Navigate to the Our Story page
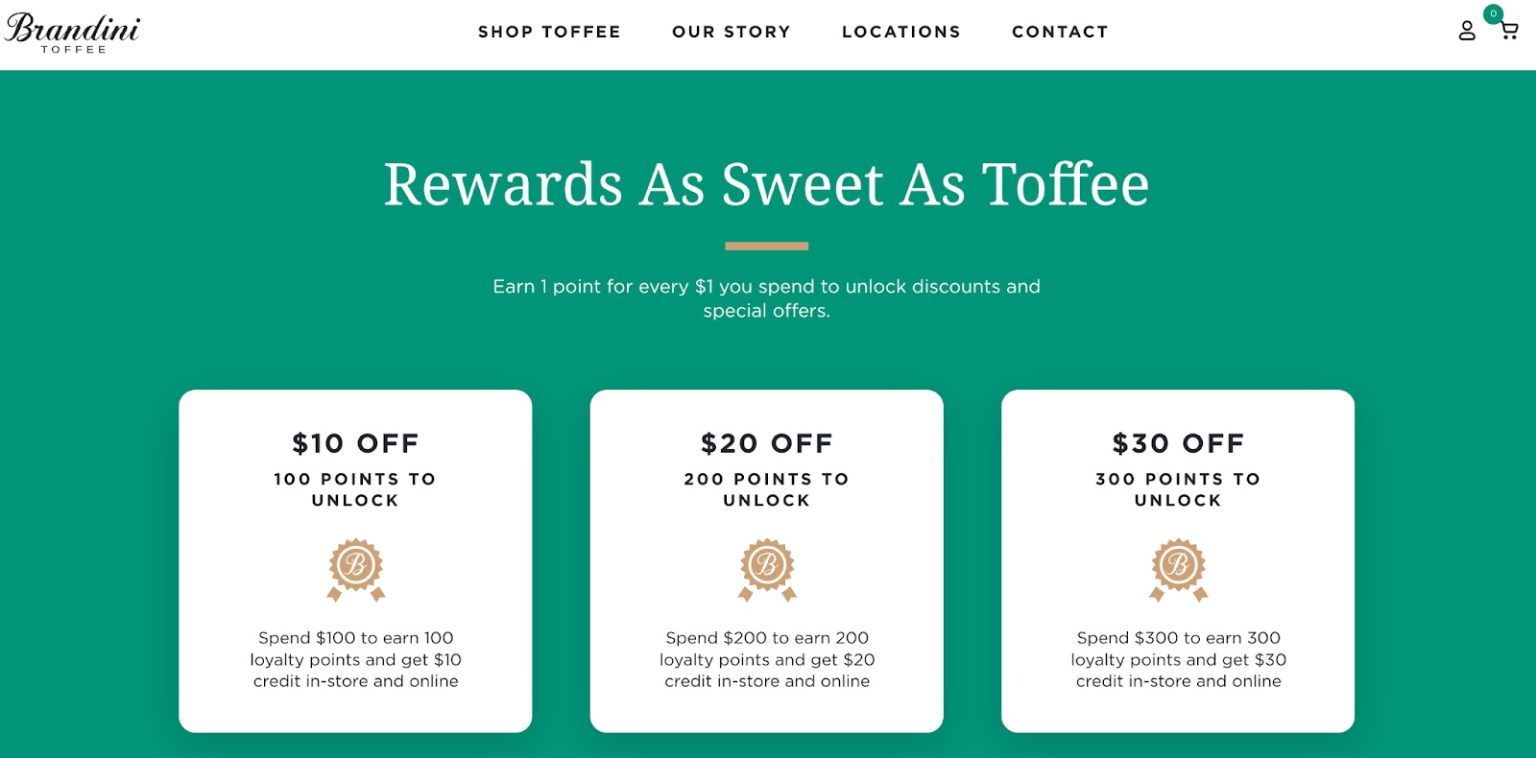Screen dimensions: 1536x758 731,31
